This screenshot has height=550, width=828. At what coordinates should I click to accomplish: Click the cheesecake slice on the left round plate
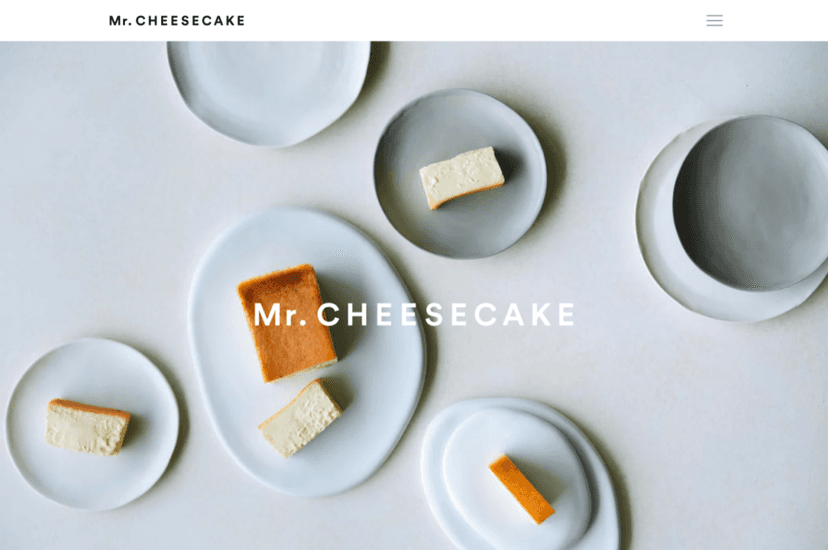[88, 427]
